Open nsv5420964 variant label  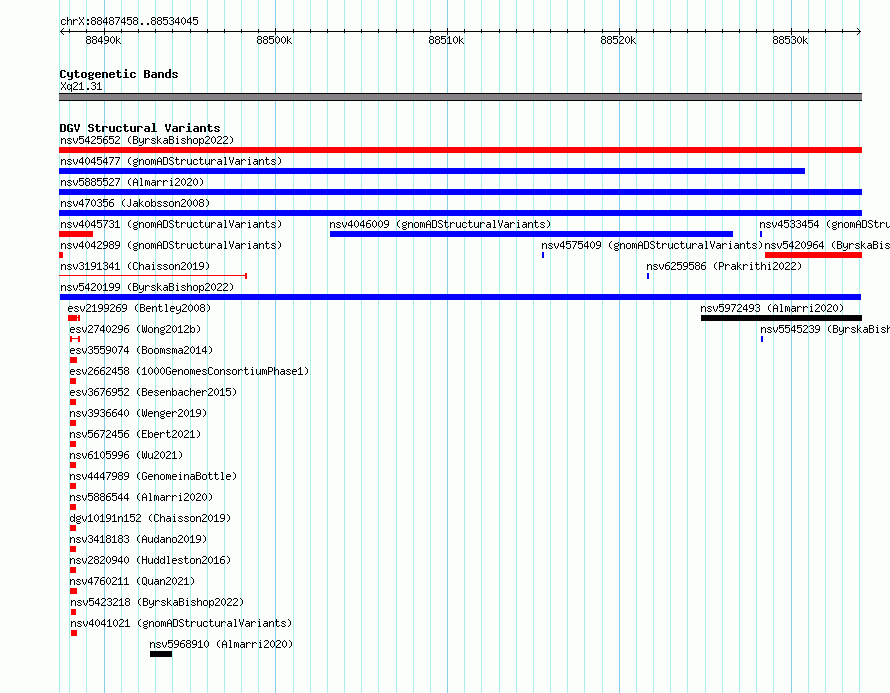pos(827,245)
